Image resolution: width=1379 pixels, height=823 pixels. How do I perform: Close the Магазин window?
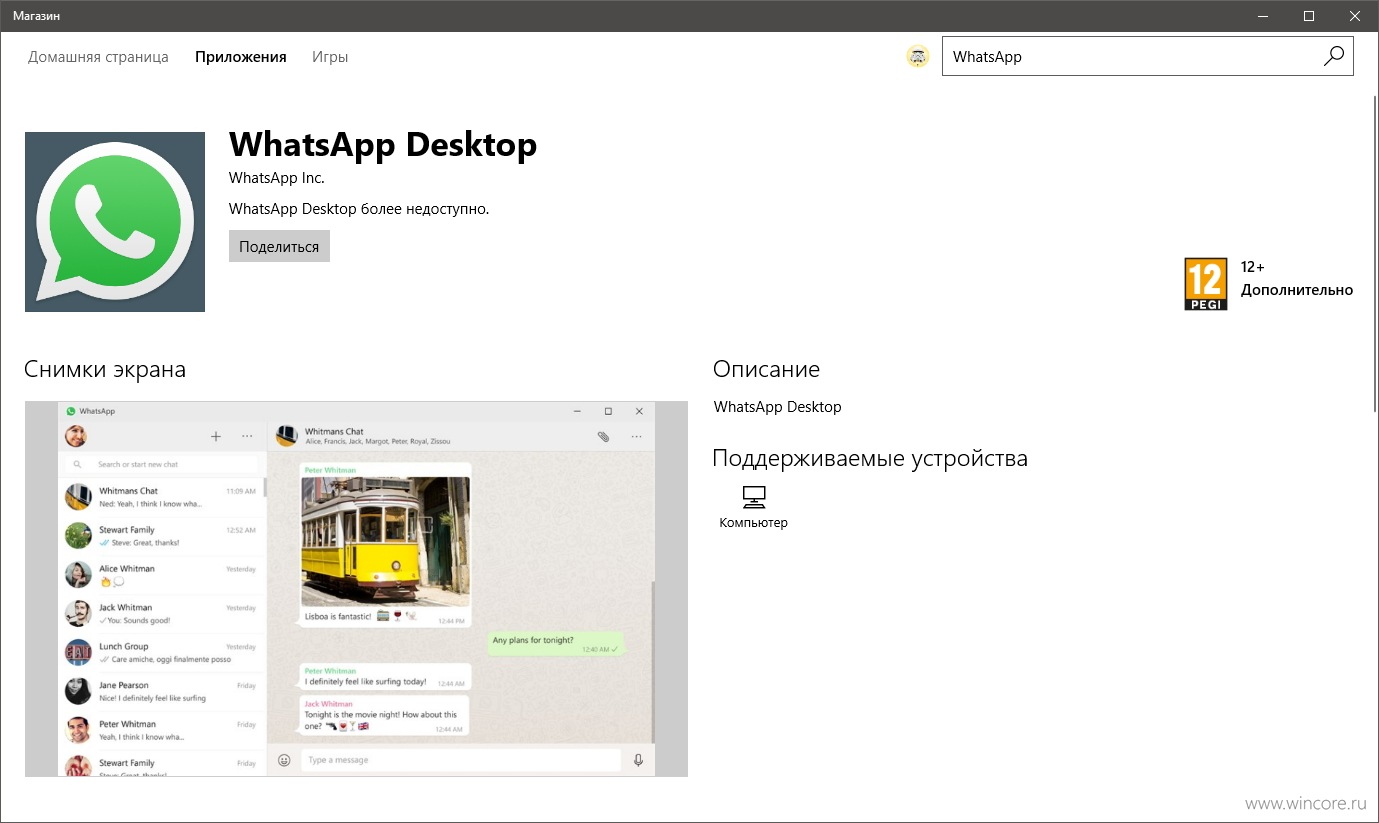[1355, 16]
